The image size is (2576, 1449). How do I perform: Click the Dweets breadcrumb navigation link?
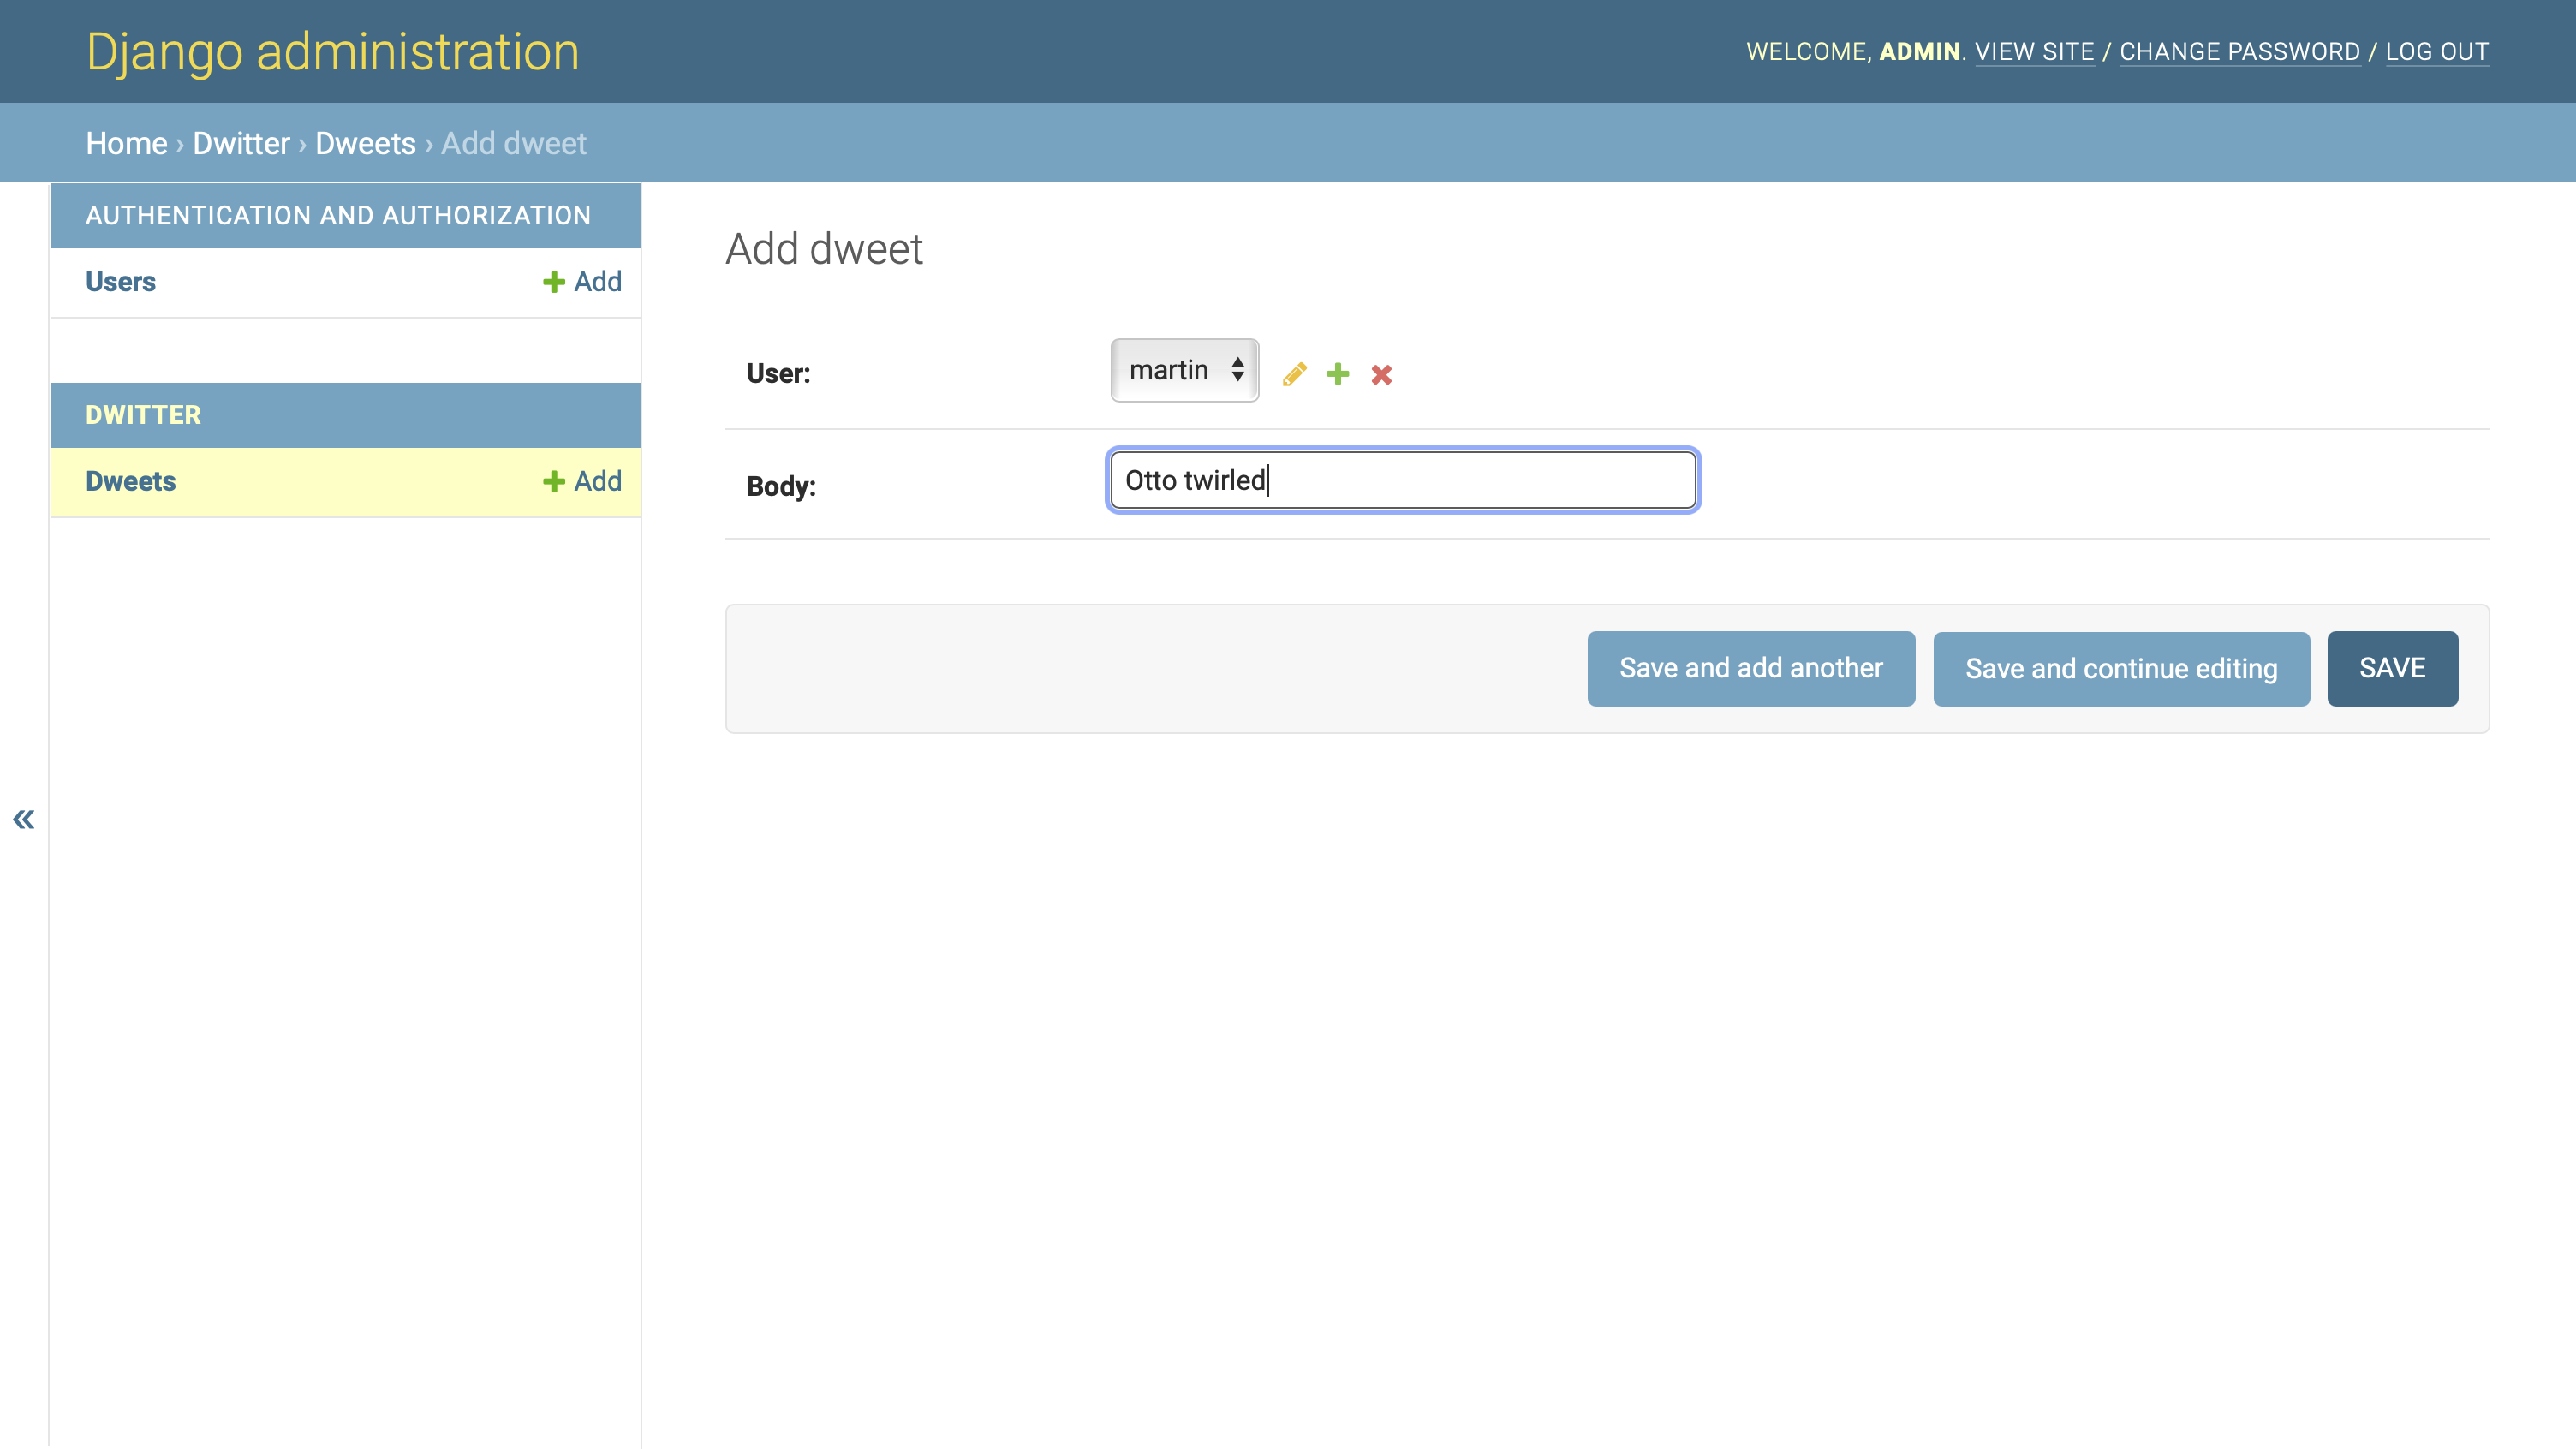coord(365,143)
